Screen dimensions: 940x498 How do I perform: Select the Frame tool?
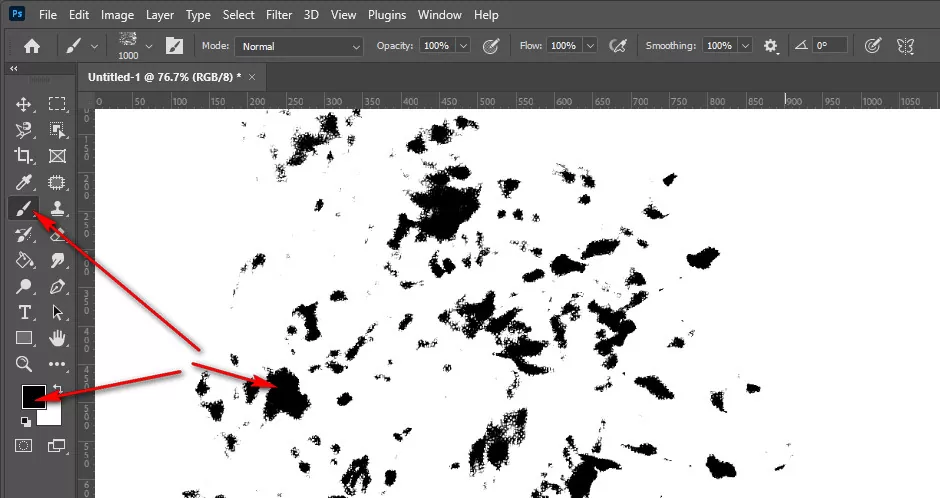point(57,156)
